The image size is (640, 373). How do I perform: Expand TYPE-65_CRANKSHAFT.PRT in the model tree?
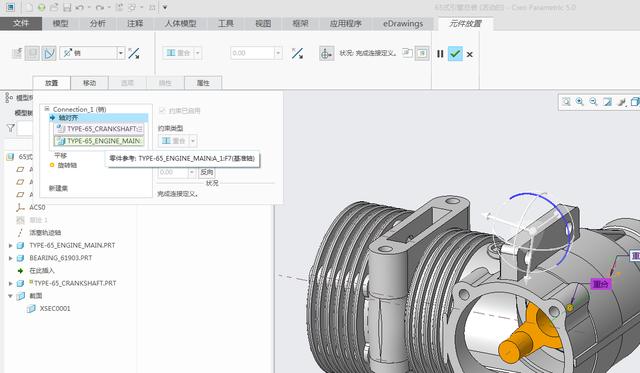[x=11, y=283]
